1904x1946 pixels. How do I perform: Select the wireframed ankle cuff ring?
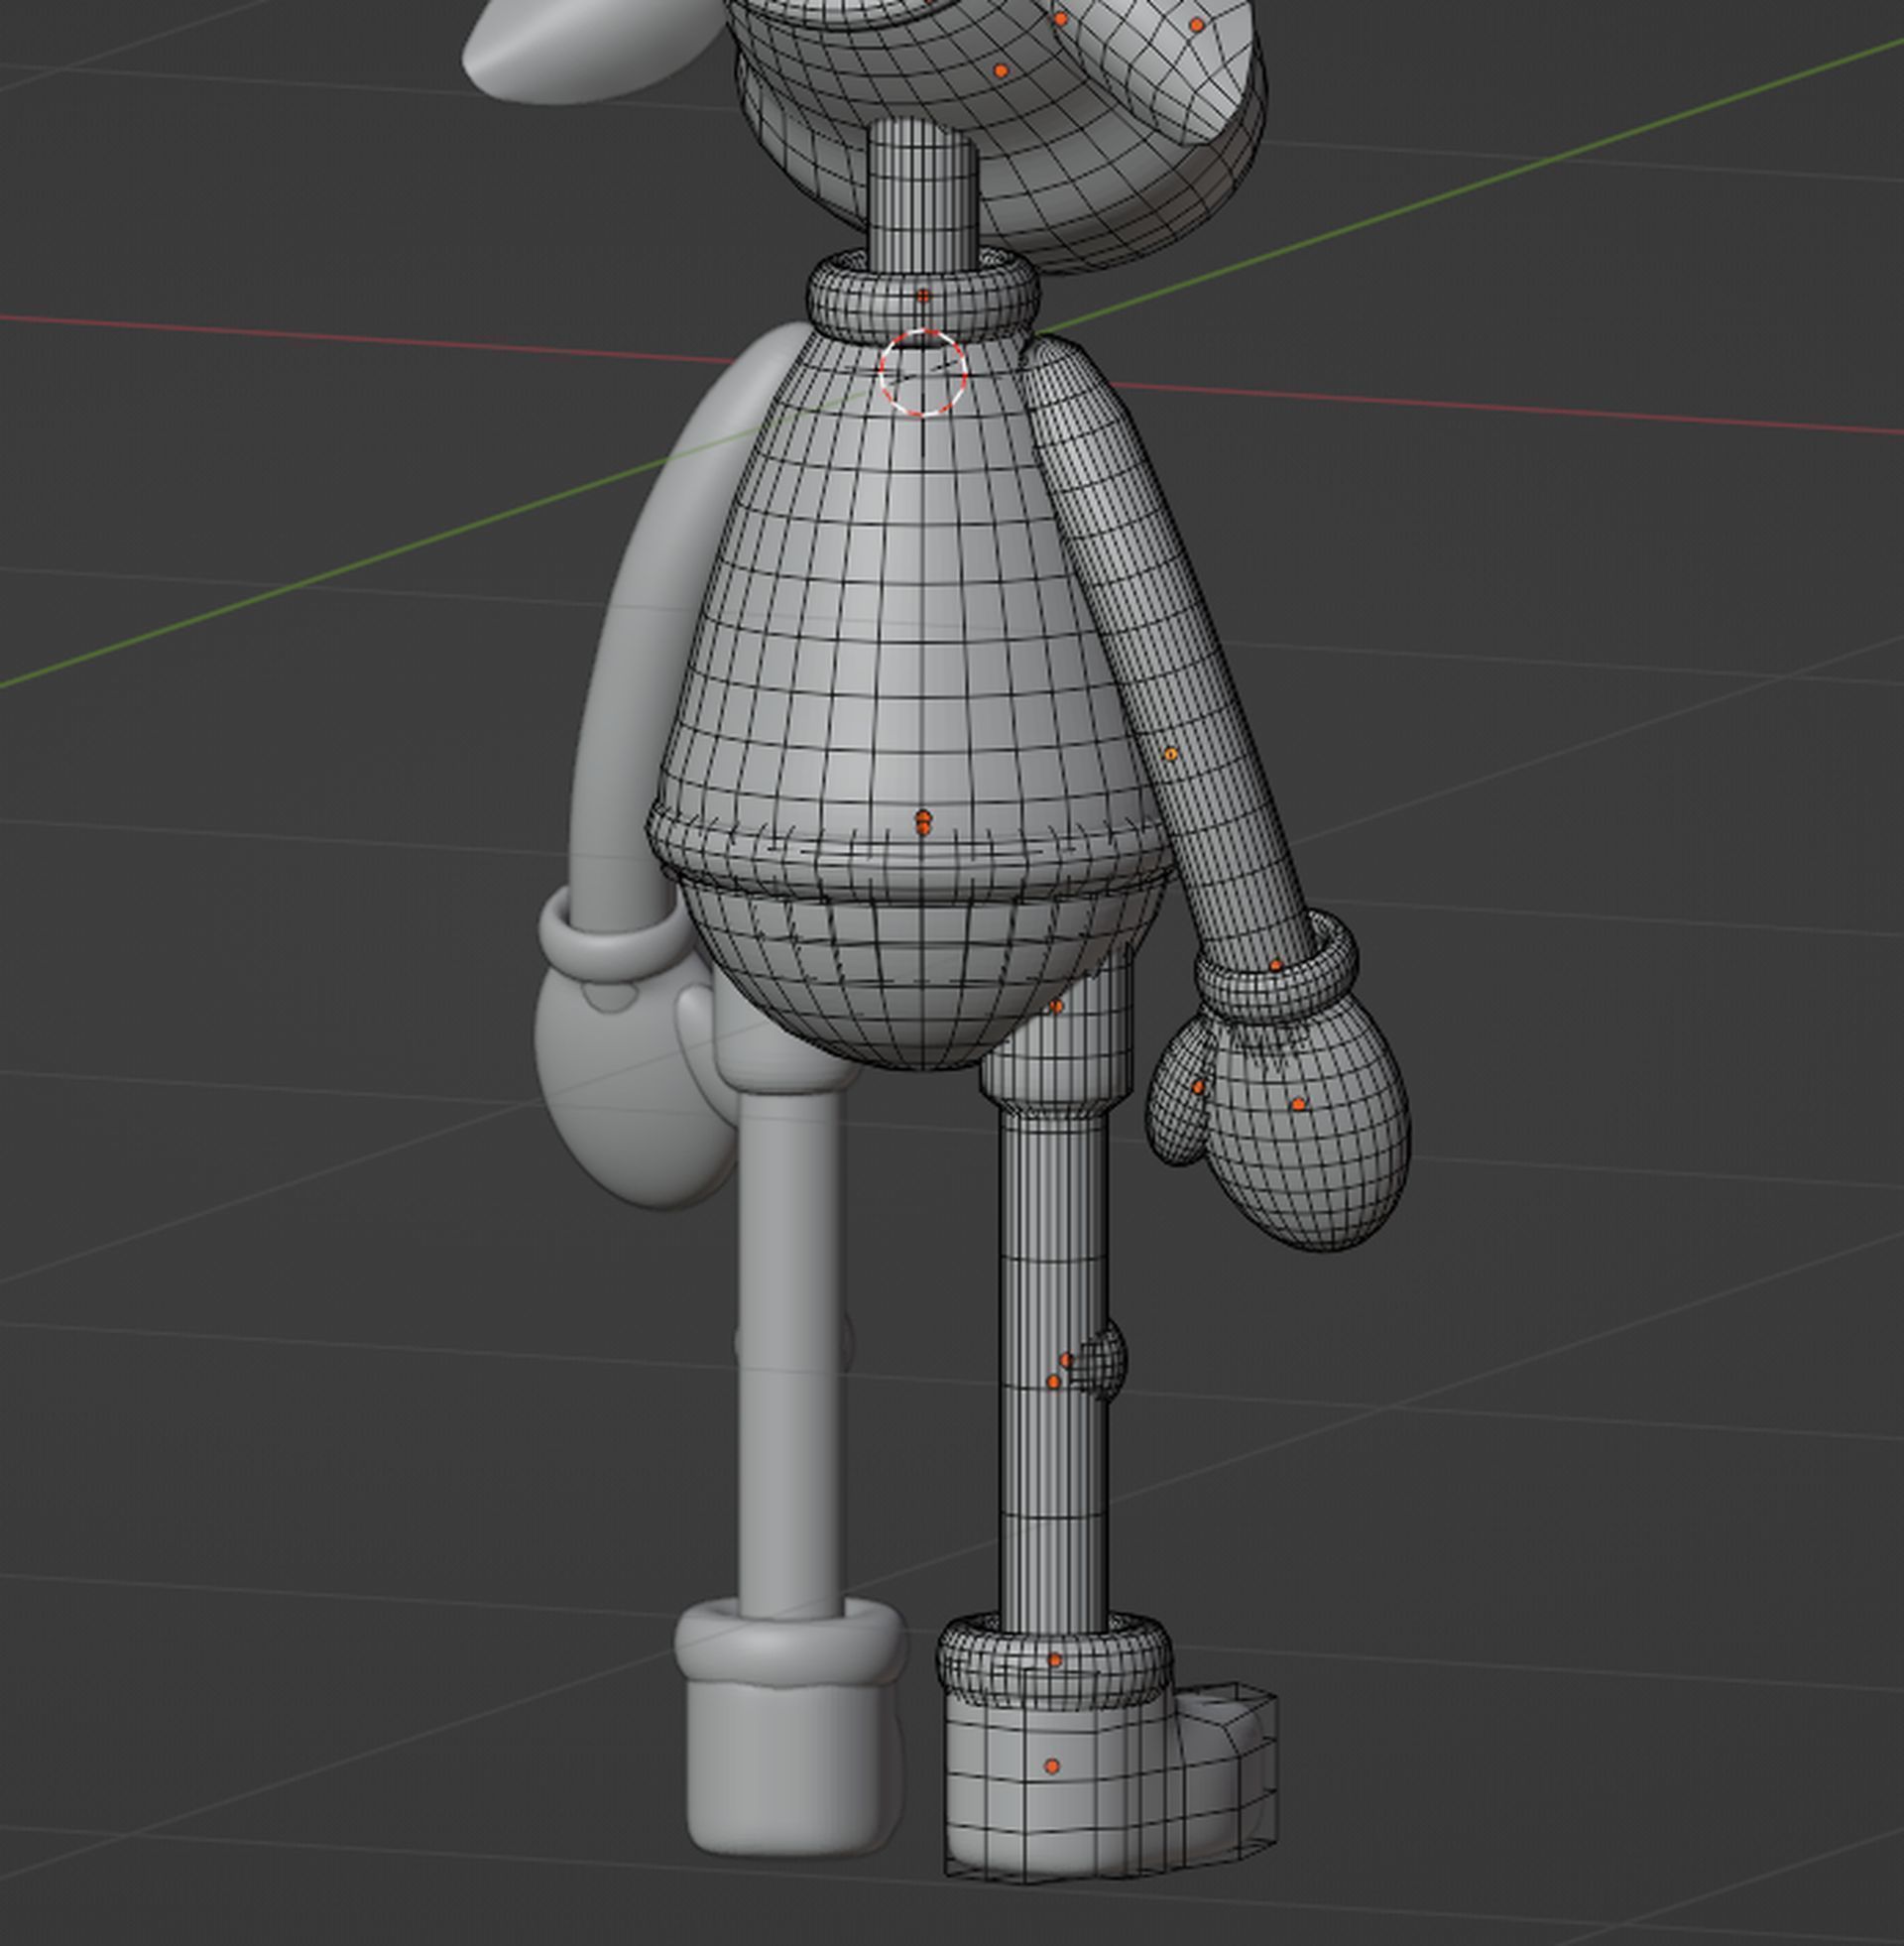(1054, 1660)
